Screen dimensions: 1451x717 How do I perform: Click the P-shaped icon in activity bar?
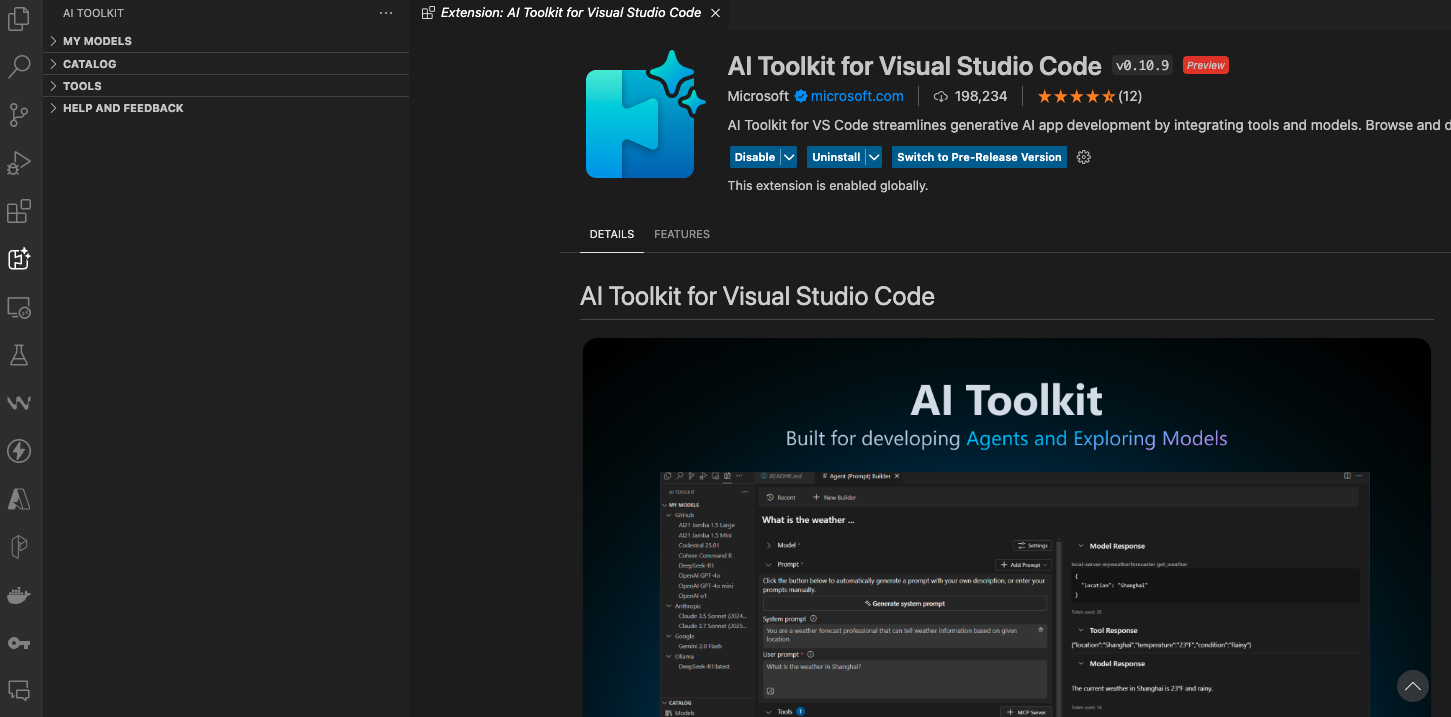point(19,547)
